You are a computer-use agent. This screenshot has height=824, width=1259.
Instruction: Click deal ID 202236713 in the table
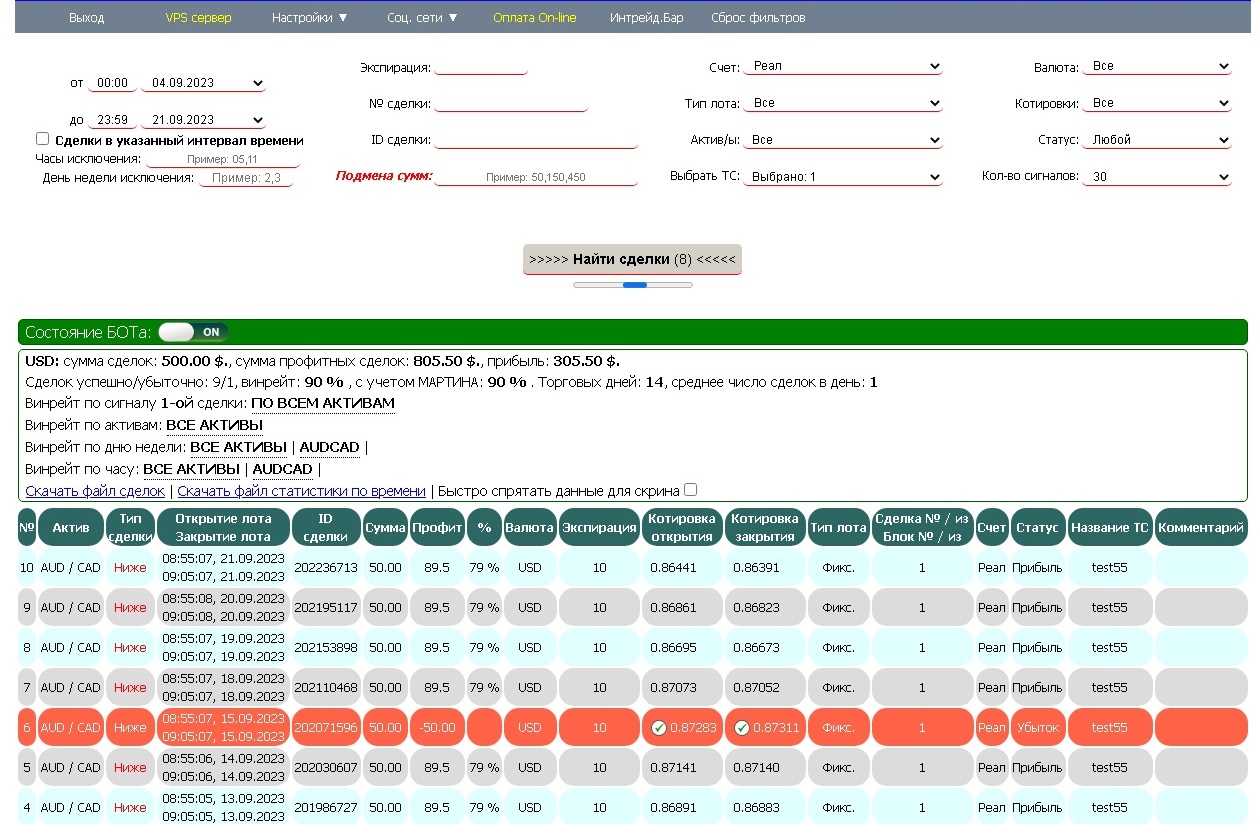coord(325,567)
